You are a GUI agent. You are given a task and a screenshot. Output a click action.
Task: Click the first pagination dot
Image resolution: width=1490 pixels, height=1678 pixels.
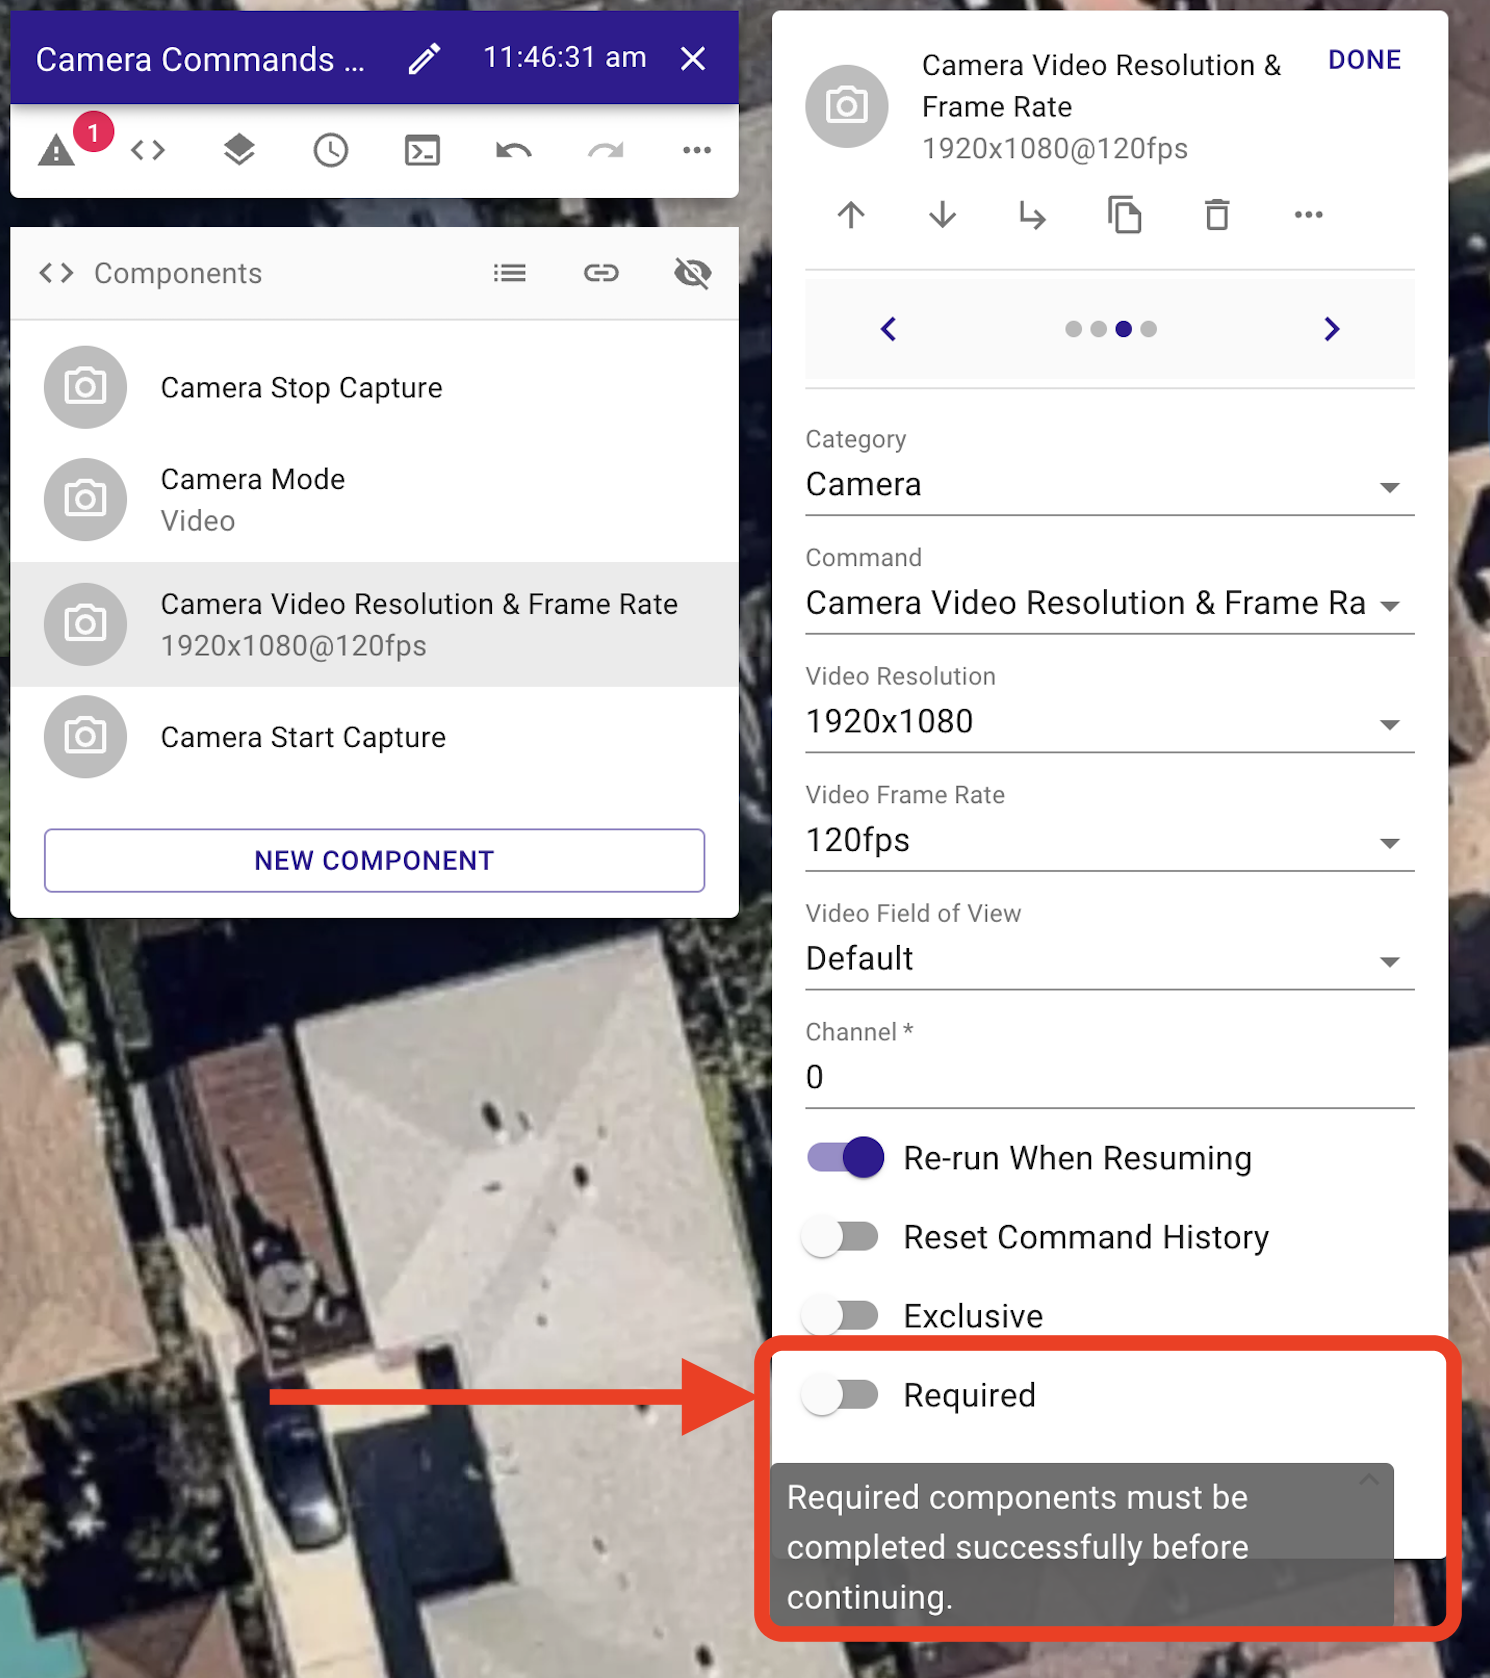1073,329
